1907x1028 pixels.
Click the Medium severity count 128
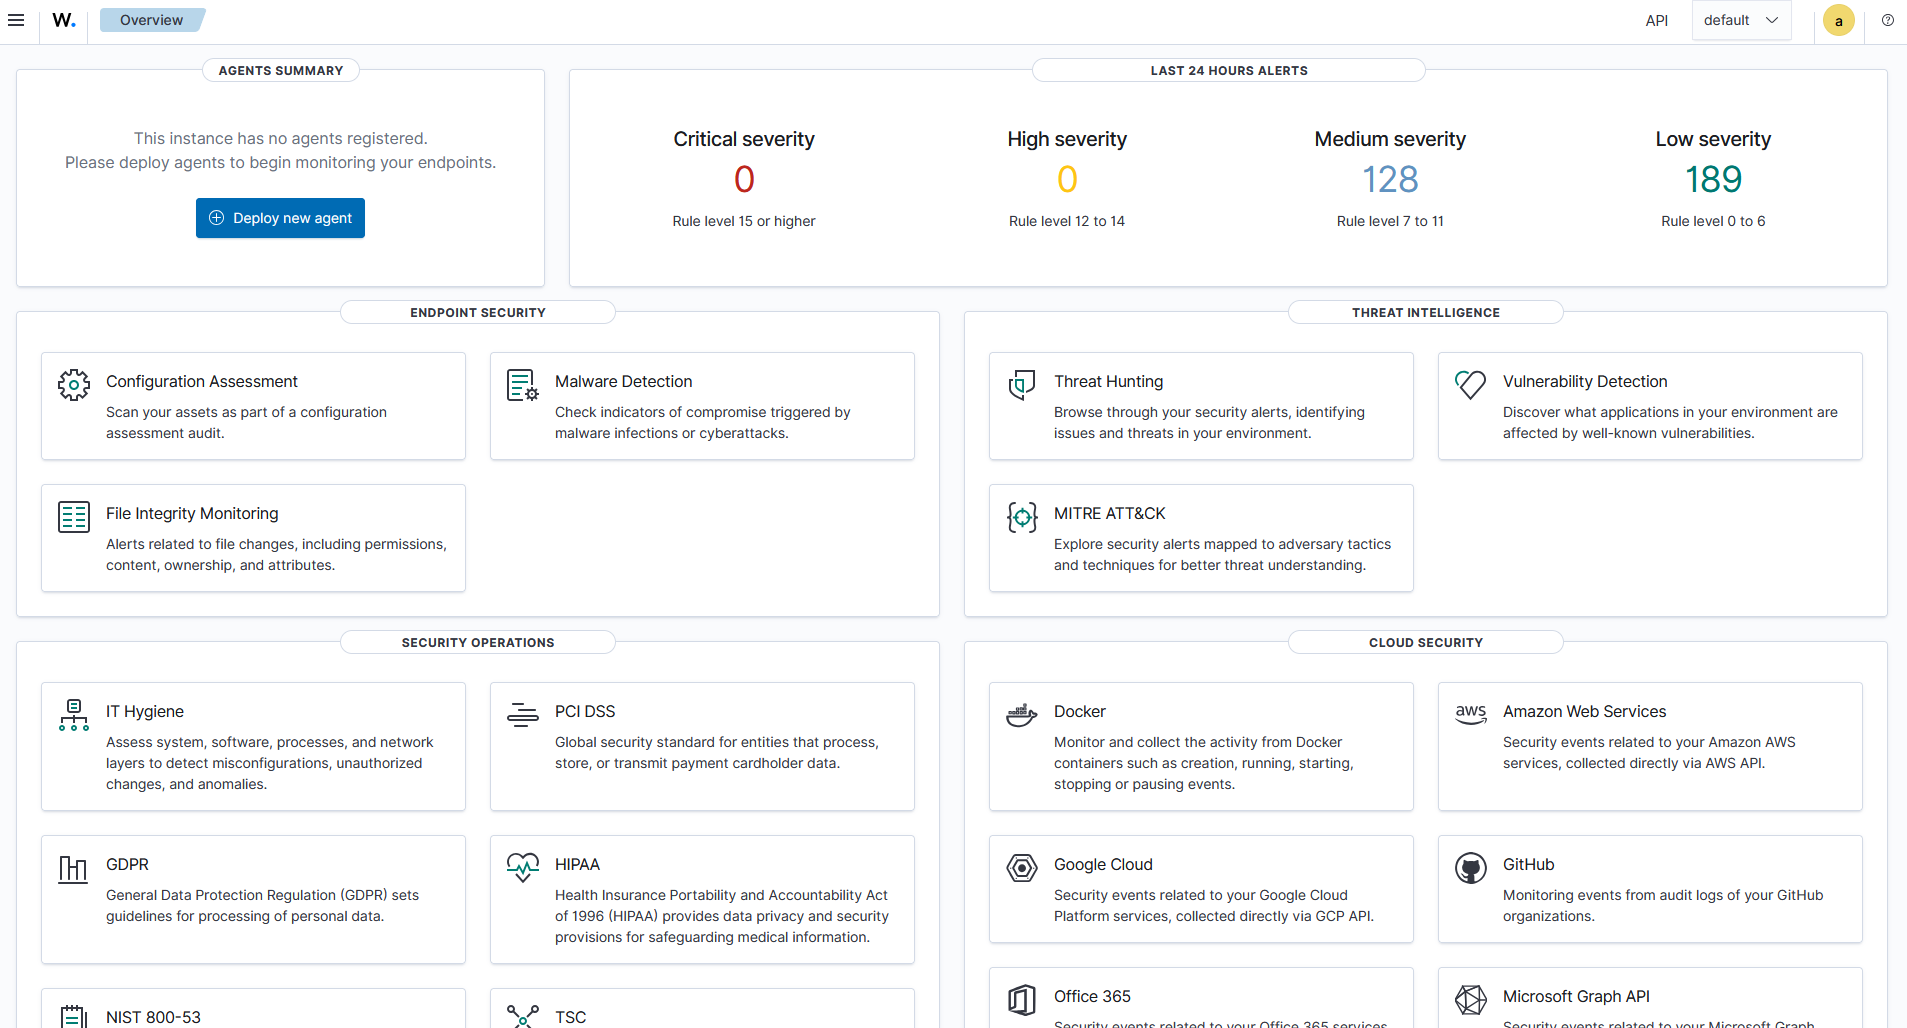point(1390,179)
